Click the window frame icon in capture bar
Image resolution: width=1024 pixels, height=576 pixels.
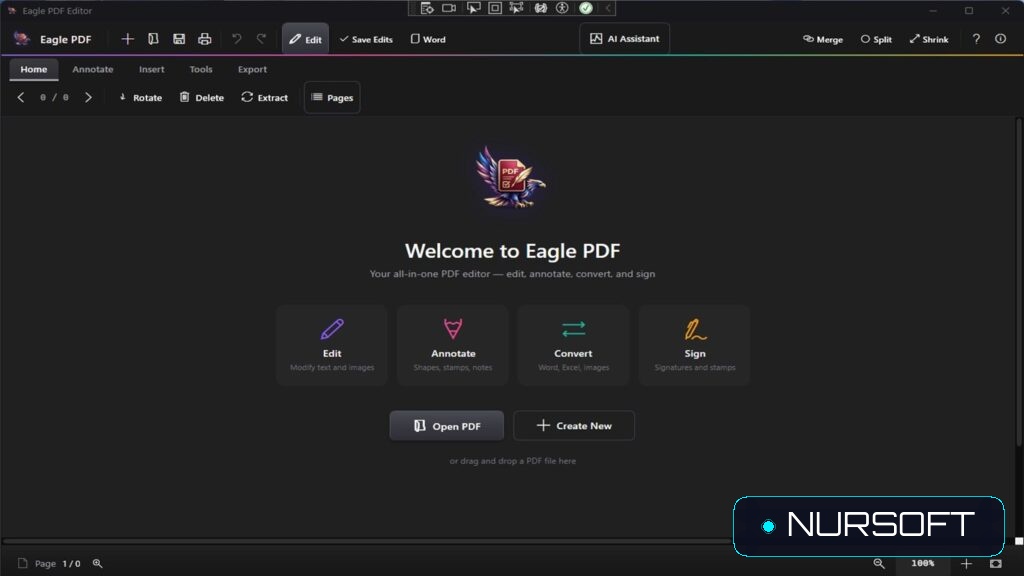tap(495, 8)
